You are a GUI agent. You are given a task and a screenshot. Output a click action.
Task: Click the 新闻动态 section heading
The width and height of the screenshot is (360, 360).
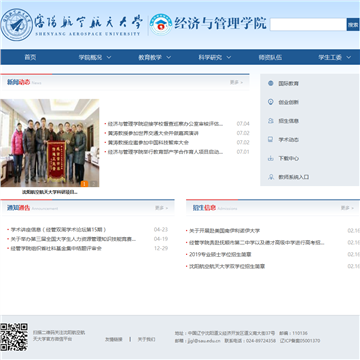19,82
